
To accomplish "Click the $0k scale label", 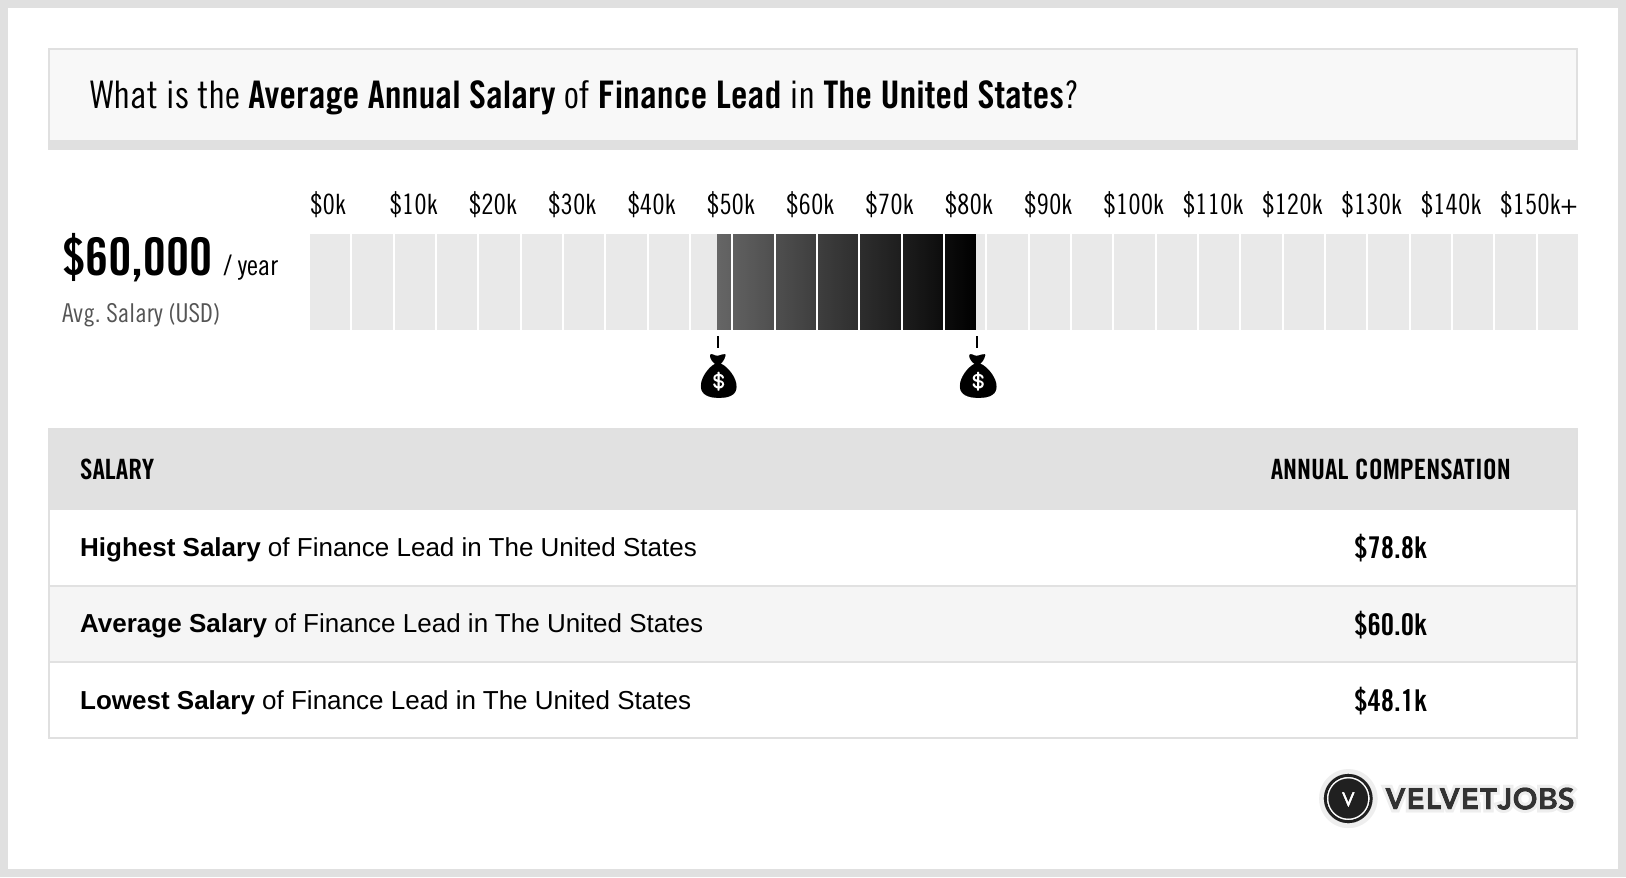I will 328,205.
